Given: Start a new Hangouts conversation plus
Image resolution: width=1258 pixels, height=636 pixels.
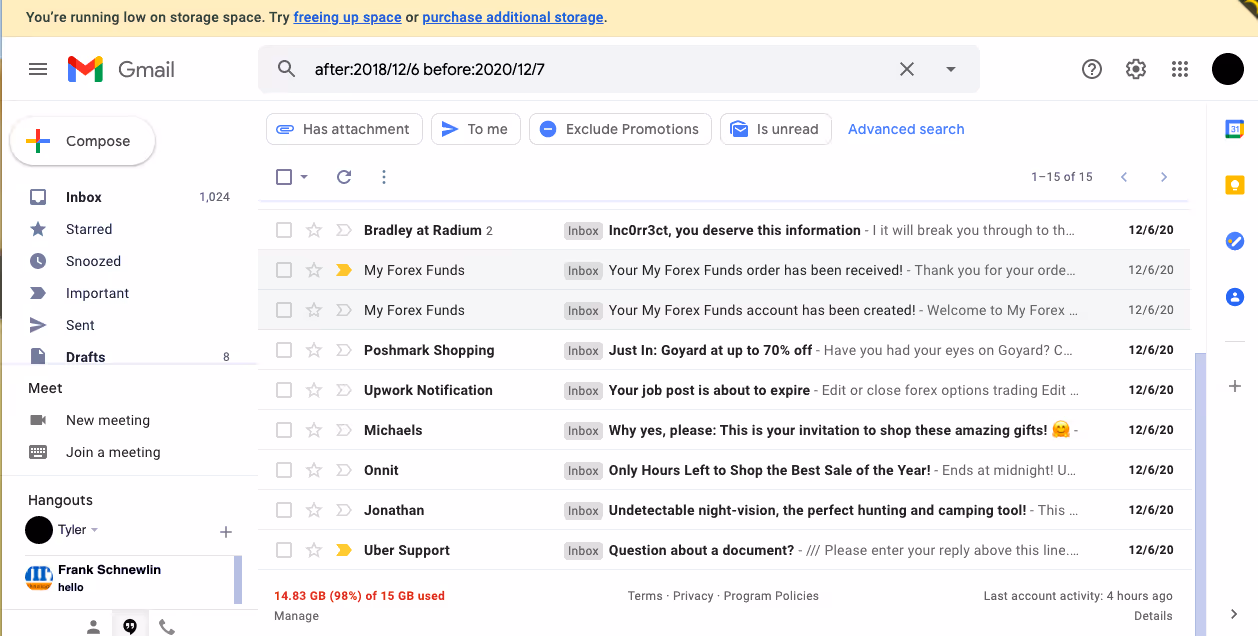Looking at the screenshot, I should pos(226,532).
